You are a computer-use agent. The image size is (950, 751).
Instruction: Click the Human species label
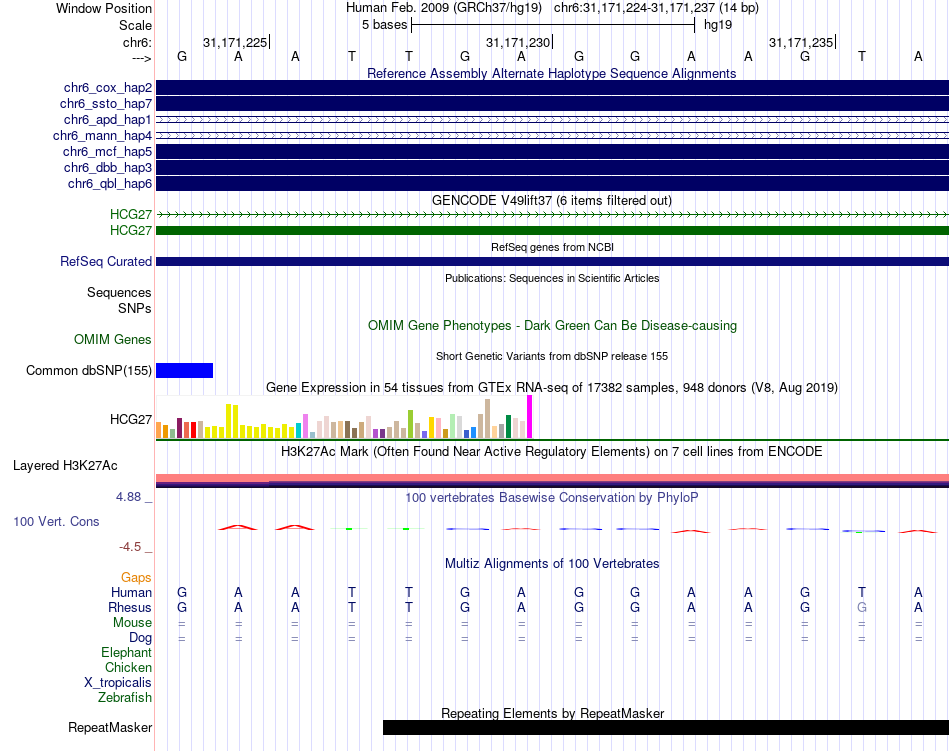[x=131, y=592]
